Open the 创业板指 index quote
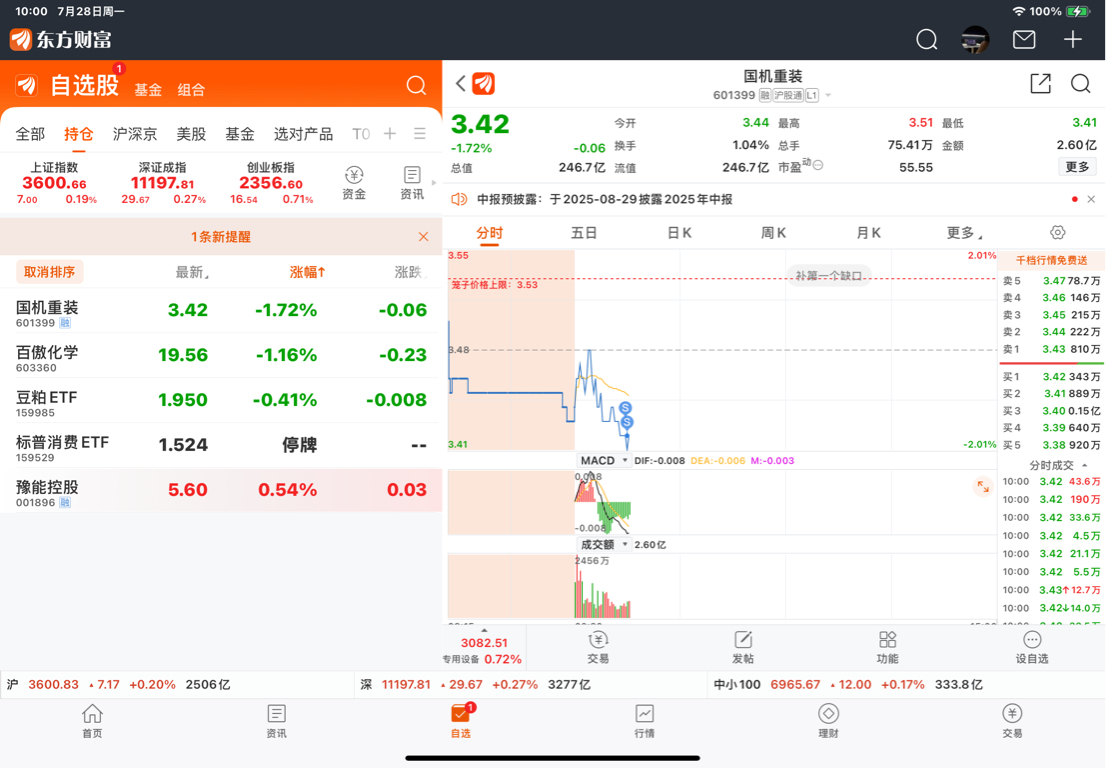 pos(271,183)
